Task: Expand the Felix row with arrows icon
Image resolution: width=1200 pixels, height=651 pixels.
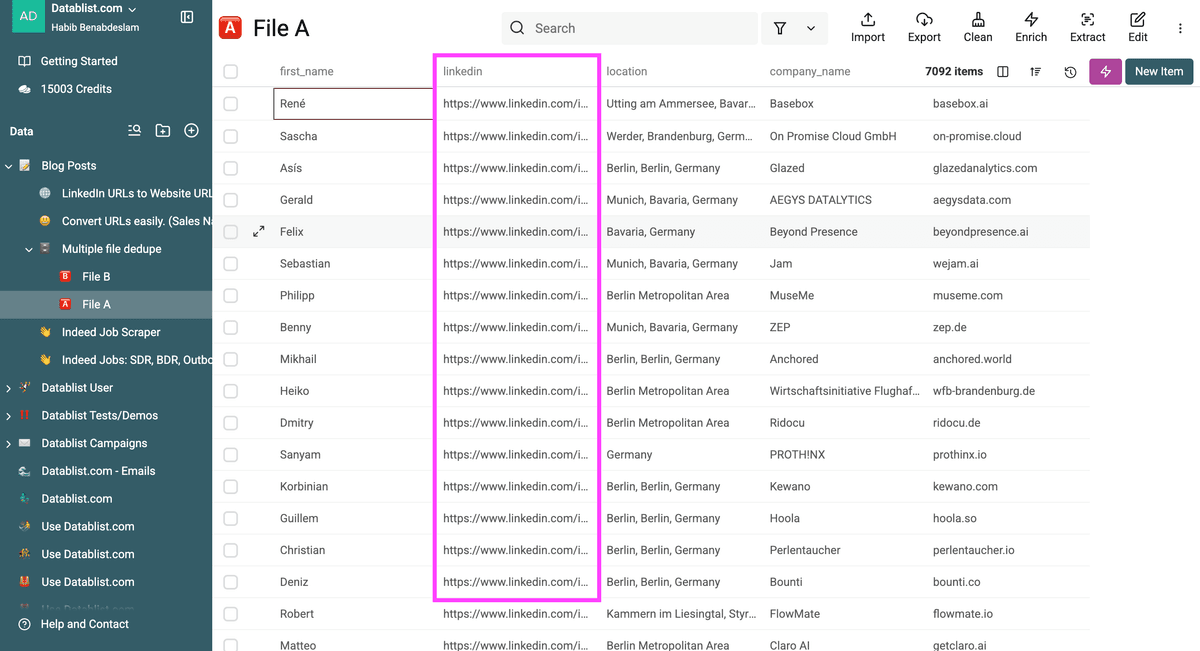Action: 259,232
